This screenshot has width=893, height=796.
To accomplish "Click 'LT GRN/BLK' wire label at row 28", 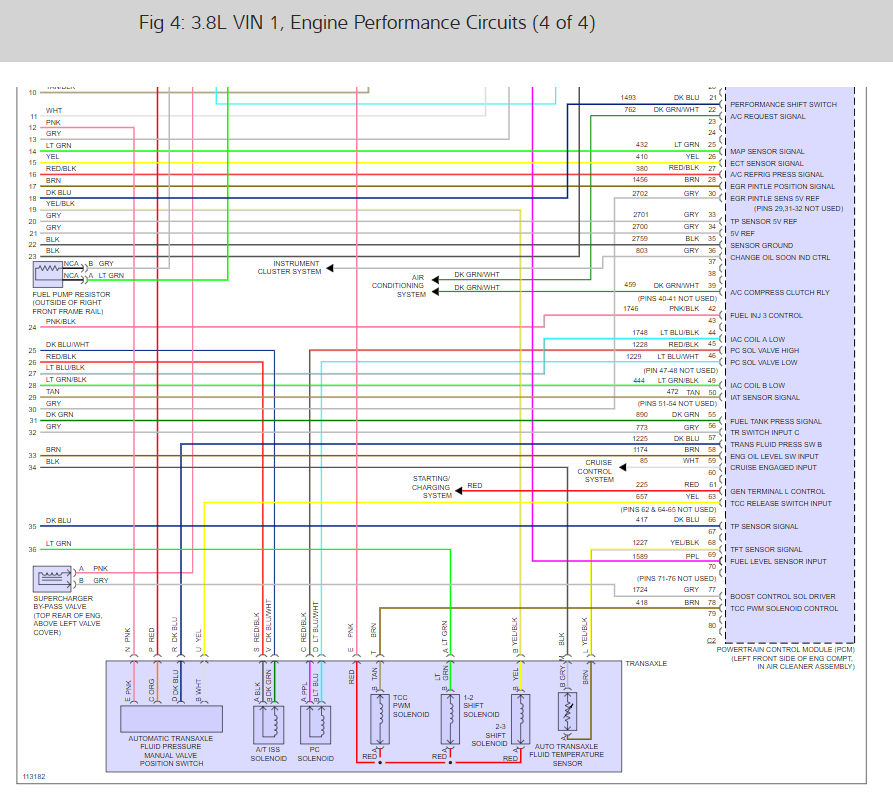I will tap(66, 380).
